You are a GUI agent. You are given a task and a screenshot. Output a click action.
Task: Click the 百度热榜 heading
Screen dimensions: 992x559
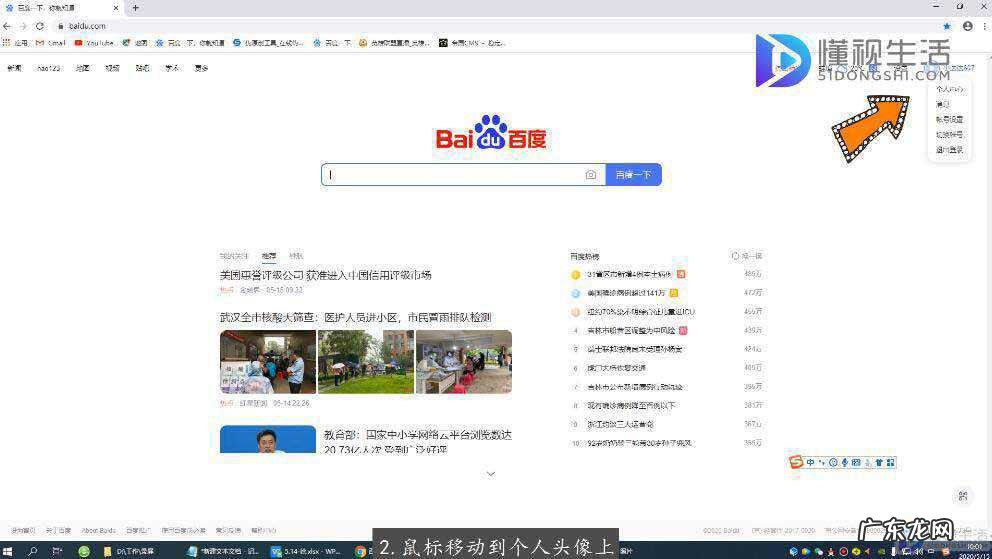coord(585,256)
